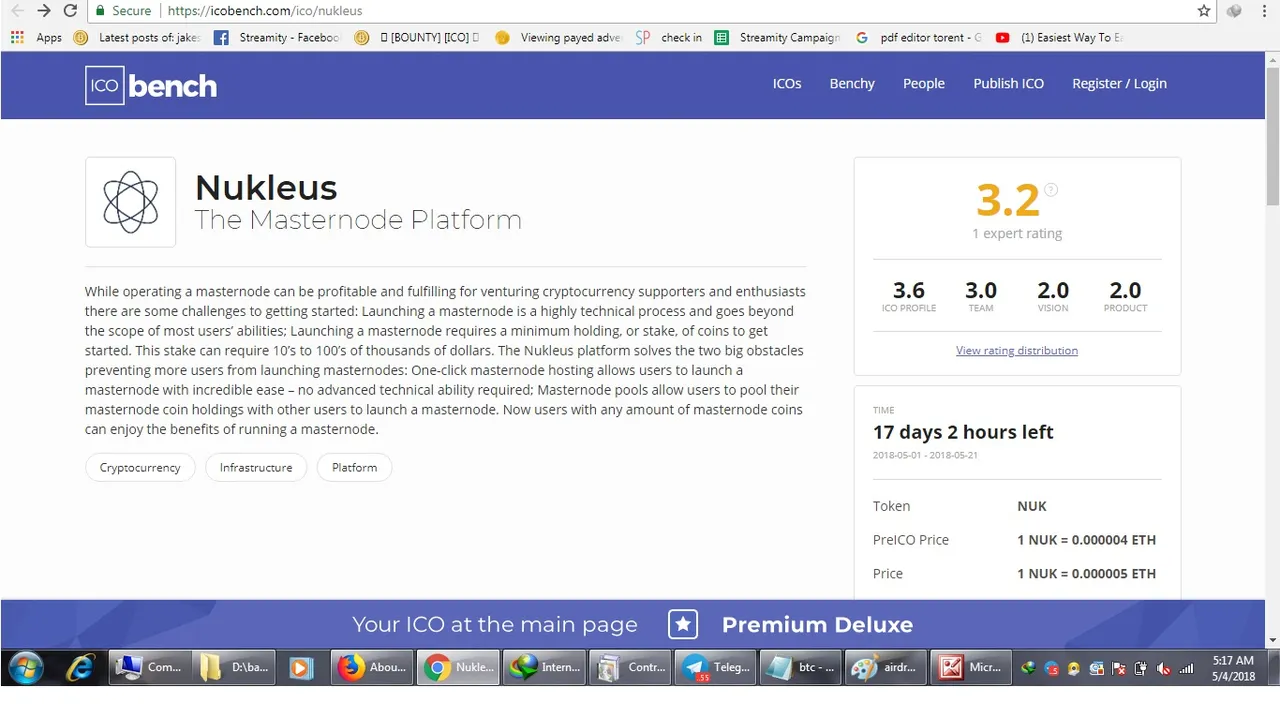Click the Price 0.000005 ETH value

tap(1086, 574)
